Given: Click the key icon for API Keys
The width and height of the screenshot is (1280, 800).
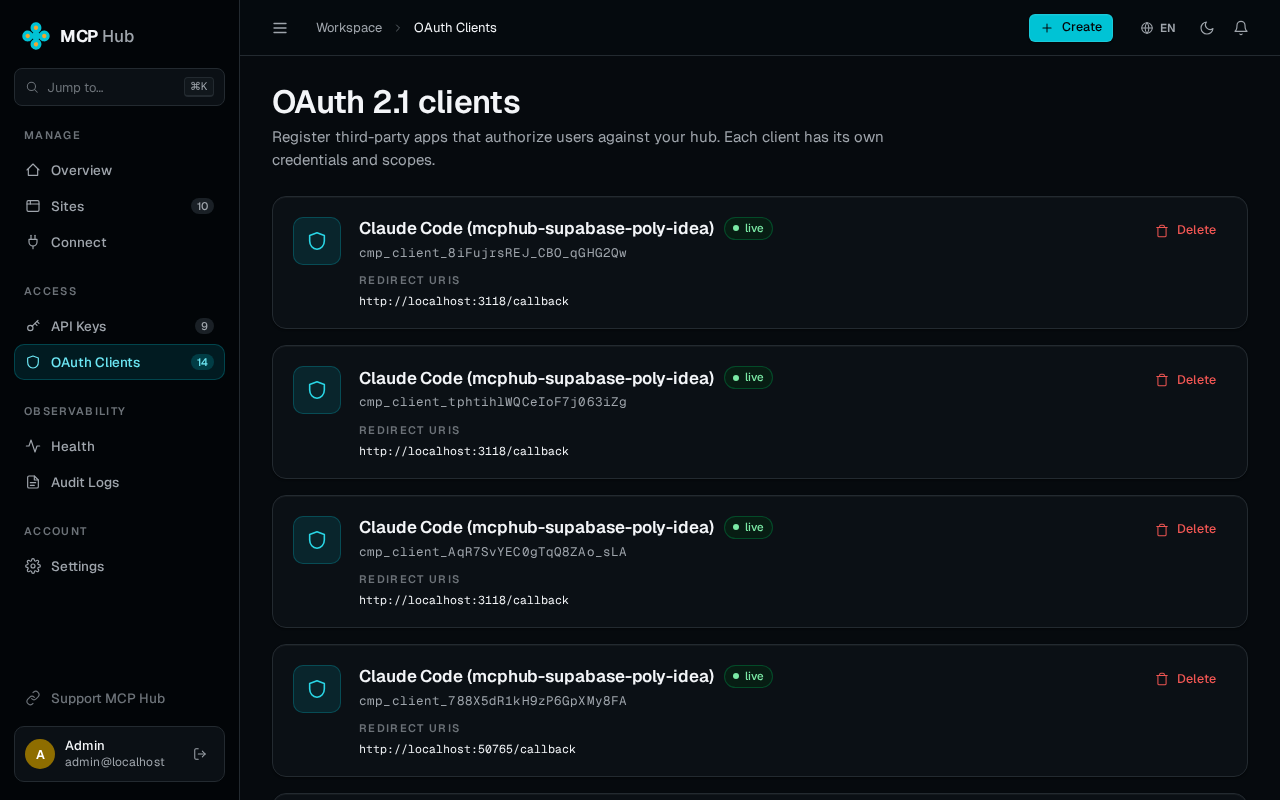Looking at the screenshot, I should point(33,326).
